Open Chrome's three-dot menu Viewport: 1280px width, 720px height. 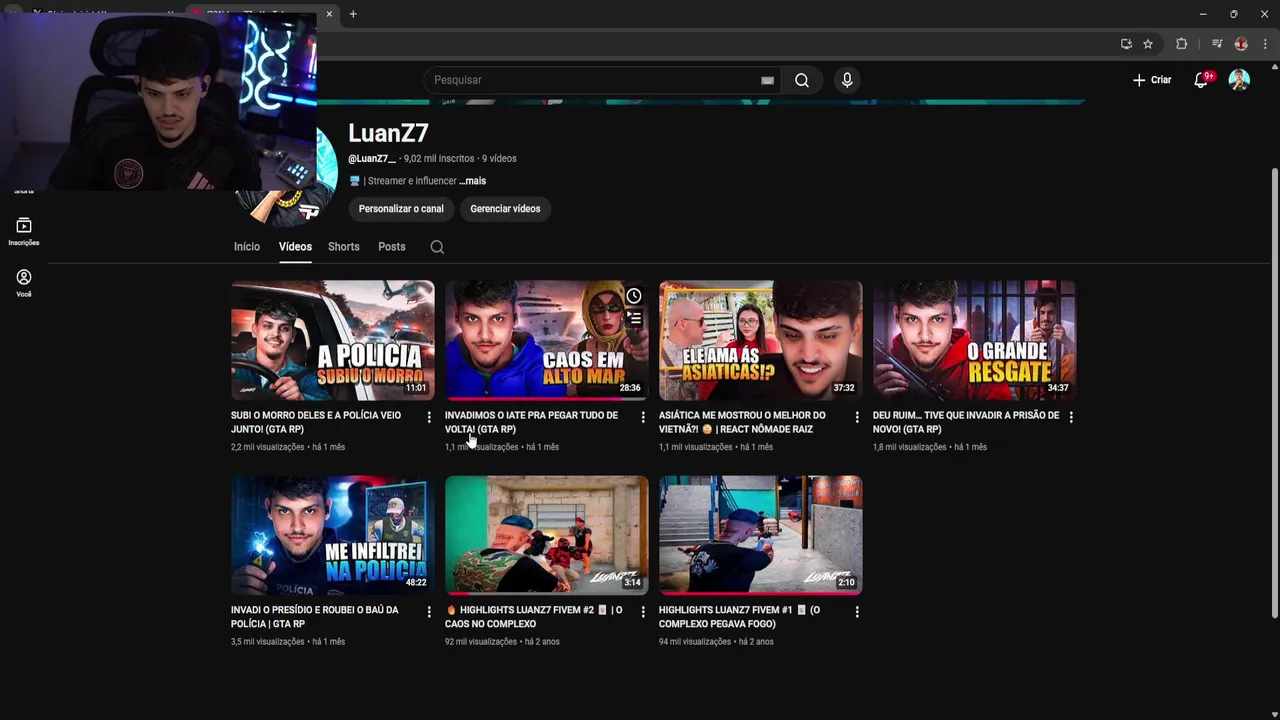click(x=1265, y=44)
